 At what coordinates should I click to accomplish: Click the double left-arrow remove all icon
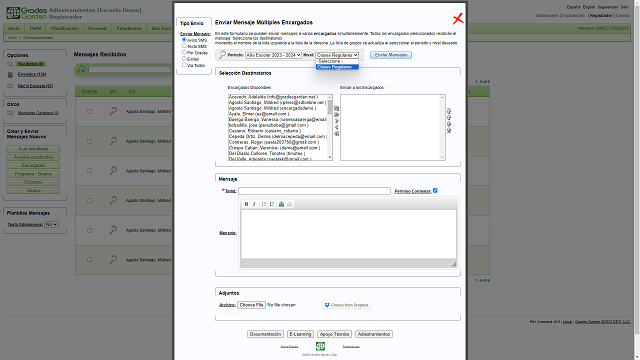click(337, 133)
